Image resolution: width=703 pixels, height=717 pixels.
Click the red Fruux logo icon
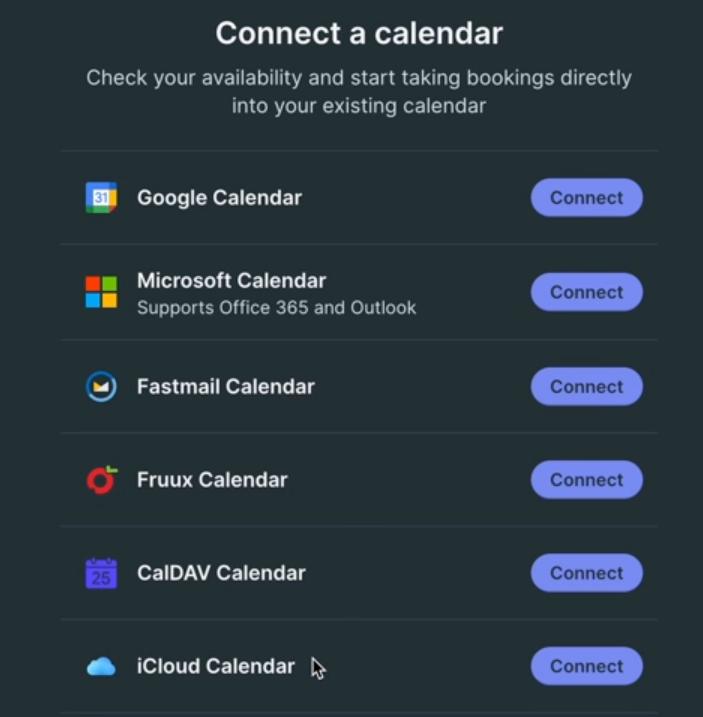[101, 480]
